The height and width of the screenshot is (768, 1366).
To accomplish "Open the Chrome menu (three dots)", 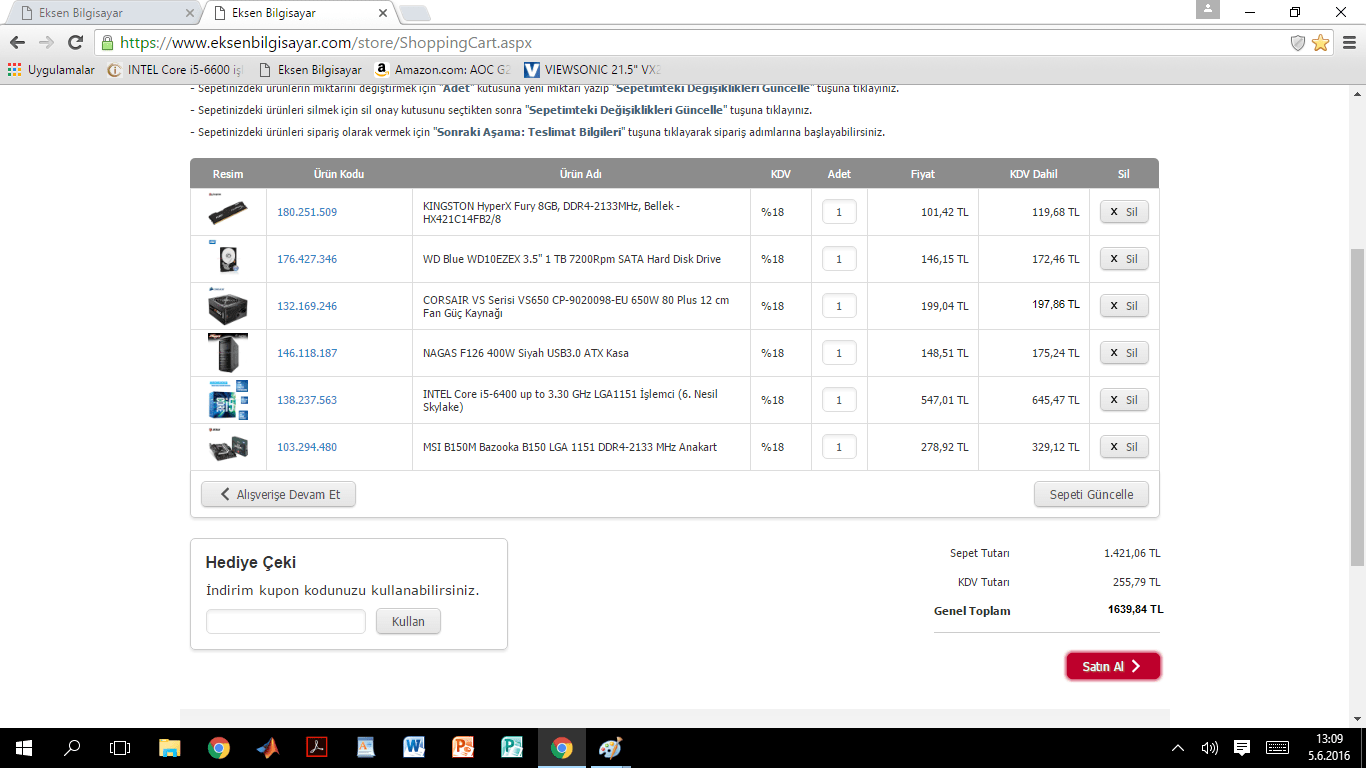I will pos(1348,43).
